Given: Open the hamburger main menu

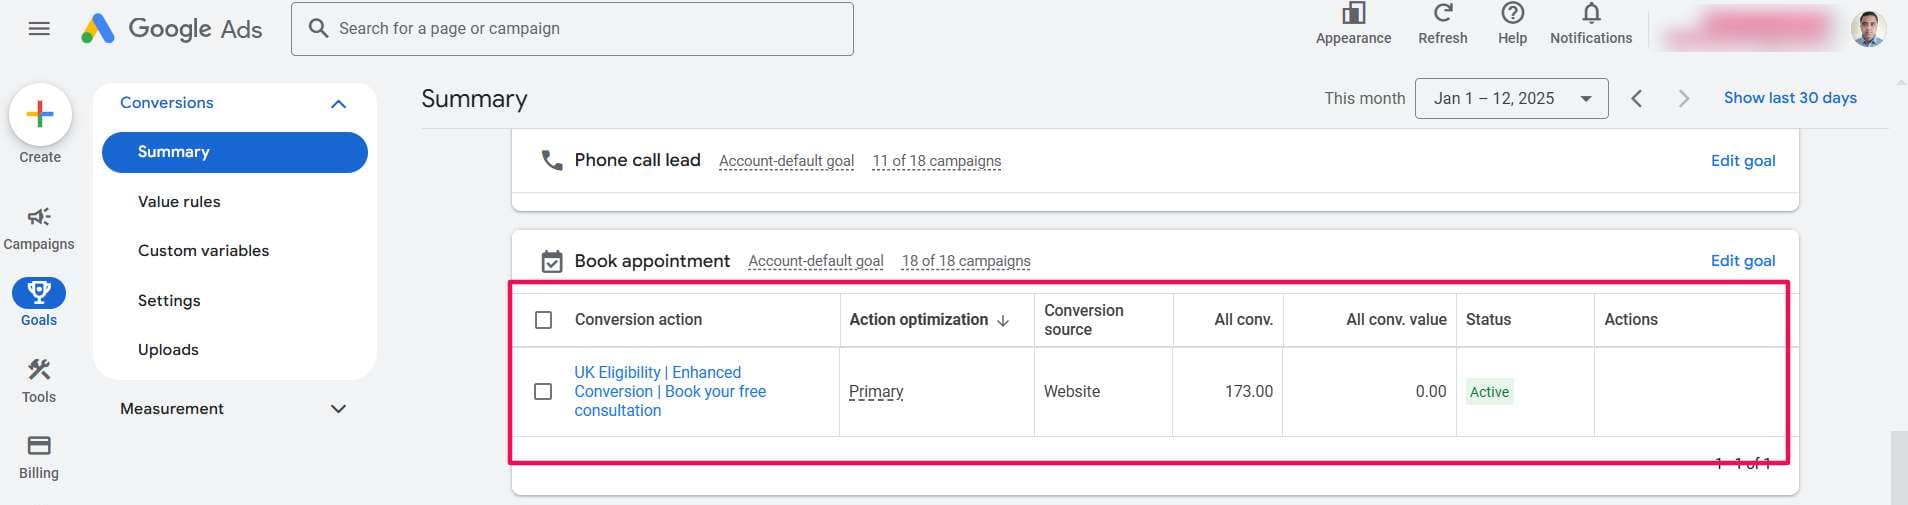Looking at the screenshot, I should click(39, 29).
